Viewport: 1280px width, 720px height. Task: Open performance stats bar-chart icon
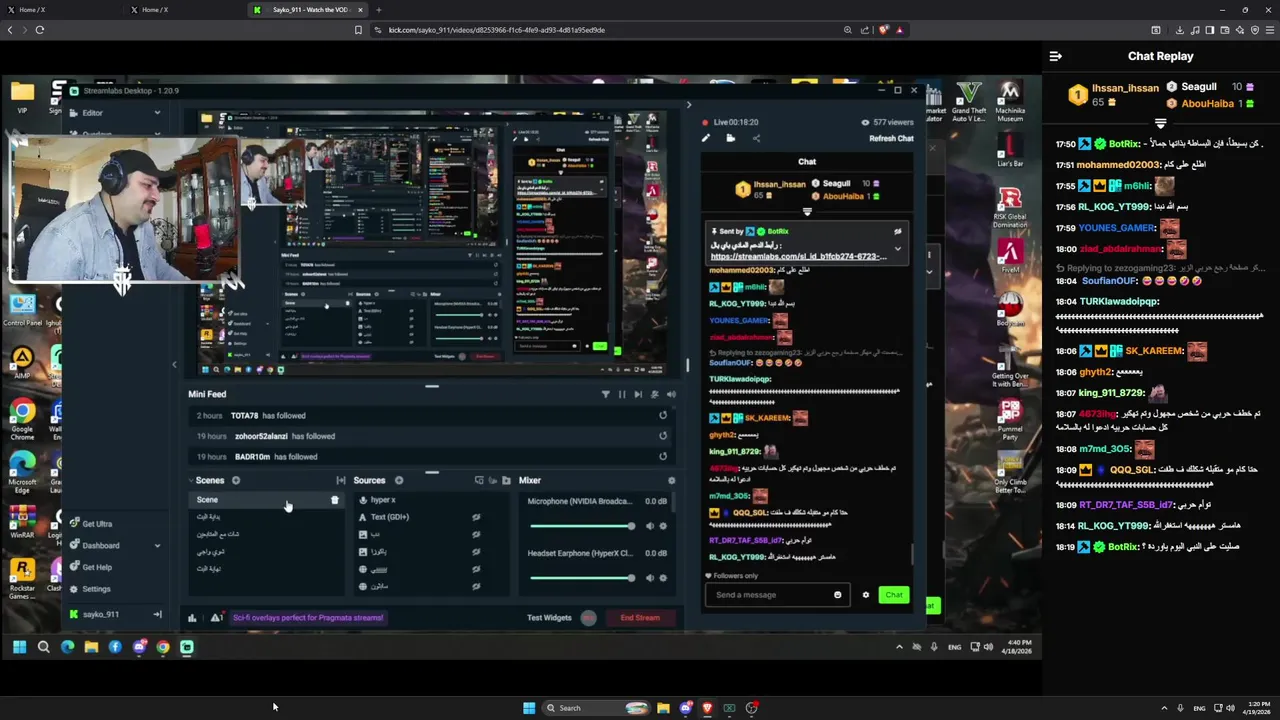point(192,617)
